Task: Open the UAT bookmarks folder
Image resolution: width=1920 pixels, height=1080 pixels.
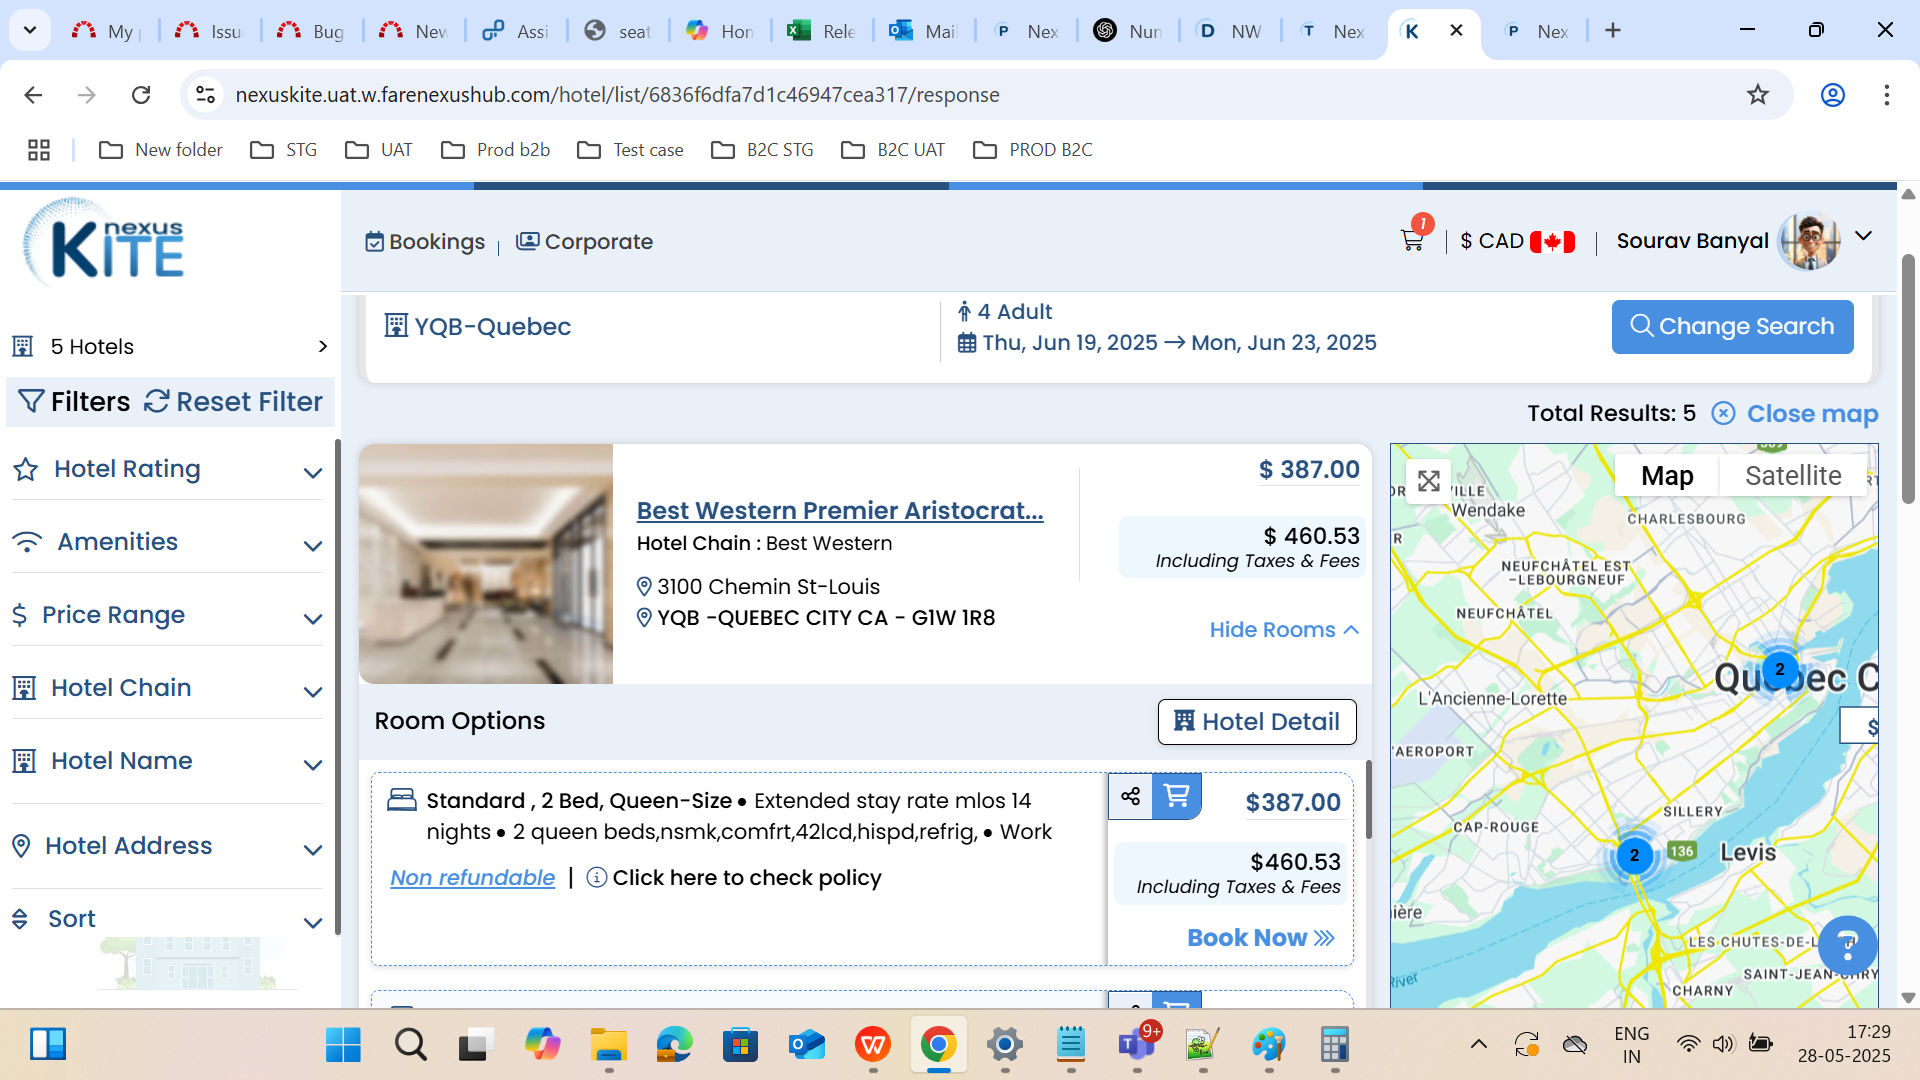Action: (379, 150)
